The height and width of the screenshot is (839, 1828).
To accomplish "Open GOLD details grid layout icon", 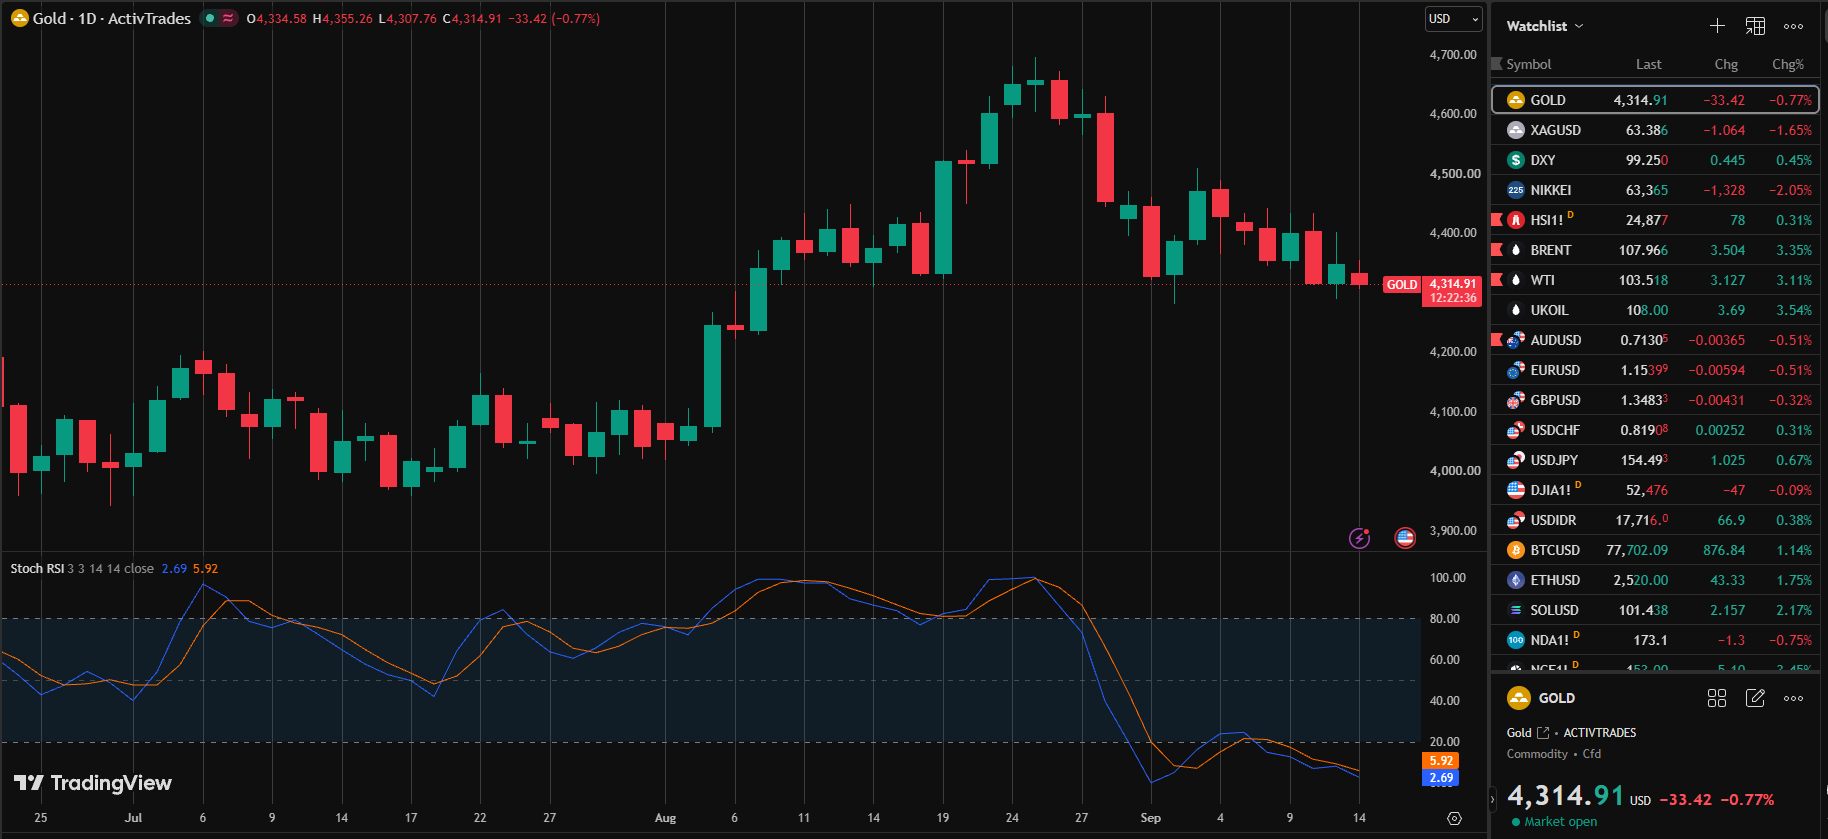I will click(x=1717, y=698).
